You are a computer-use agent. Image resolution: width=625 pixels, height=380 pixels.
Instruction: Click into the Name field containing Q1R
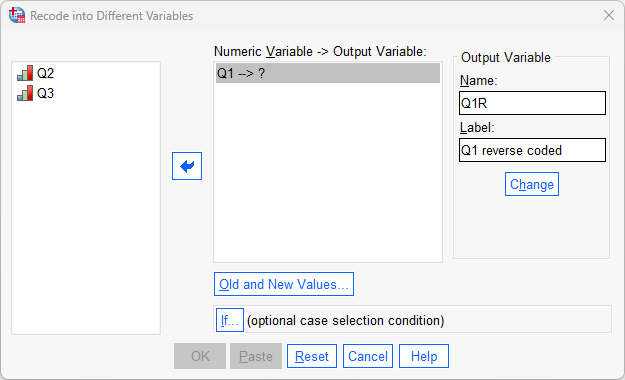click(x=532, y=103)
